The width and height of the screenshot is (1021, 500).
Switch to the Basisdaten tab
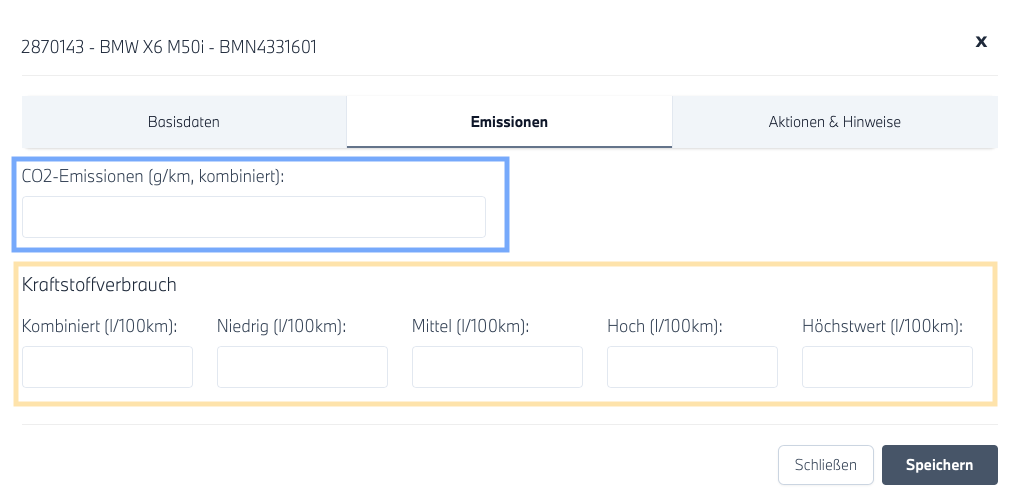point(184,122)
